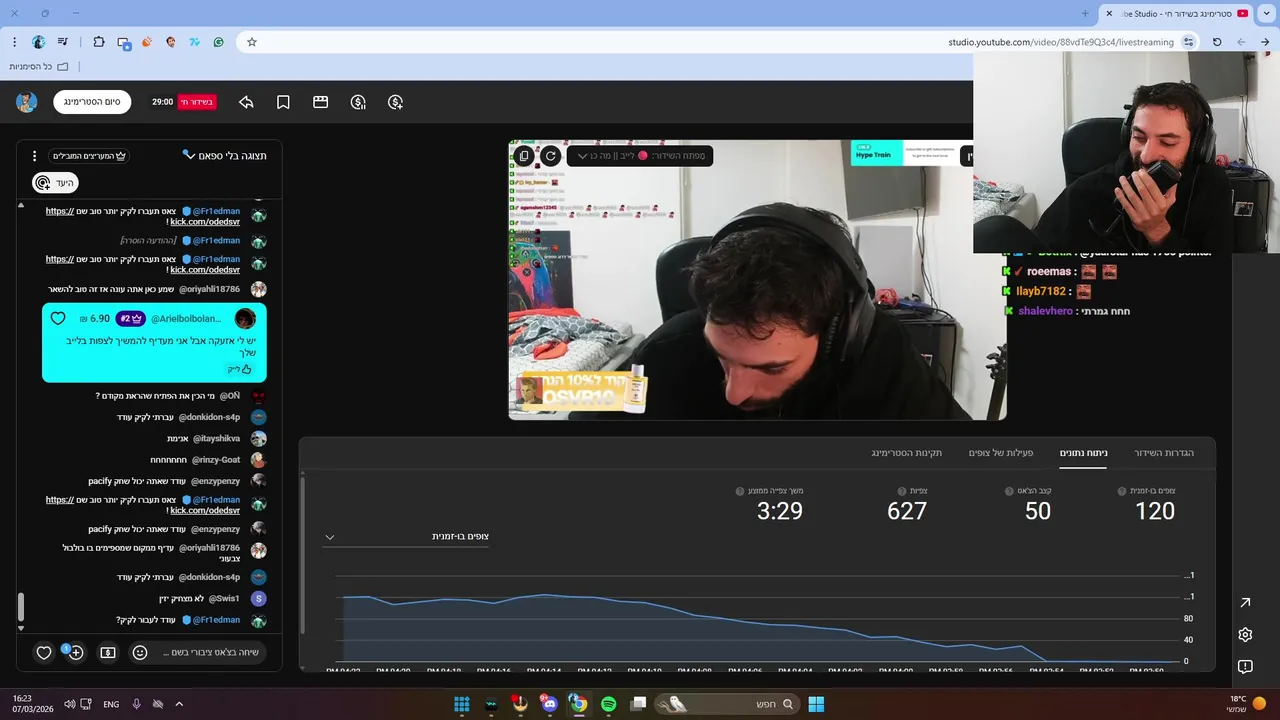Open all bookmarks folder (כל הסימניות)
The width and height of the screenshot is (1280, 720).
(x=39, y=67)
